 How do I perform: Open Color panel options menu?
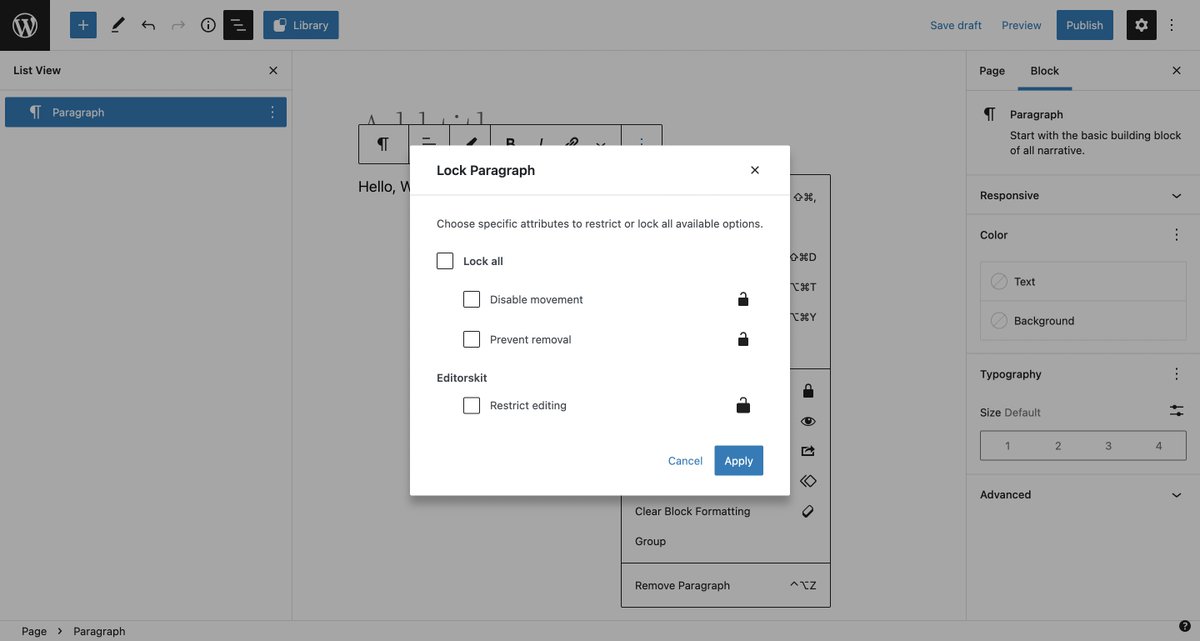pyautogui.click(x=1176, y=235)
